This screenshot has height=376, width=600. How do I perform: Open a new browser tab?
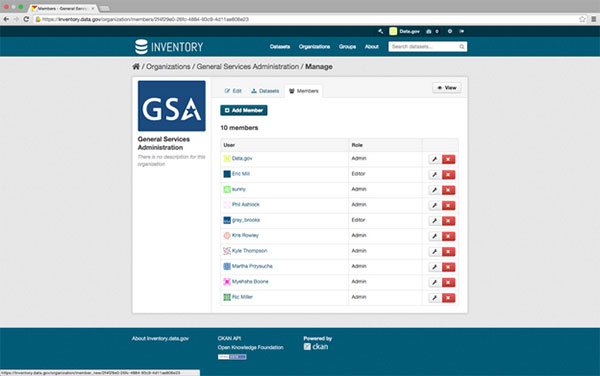point(104,8)
